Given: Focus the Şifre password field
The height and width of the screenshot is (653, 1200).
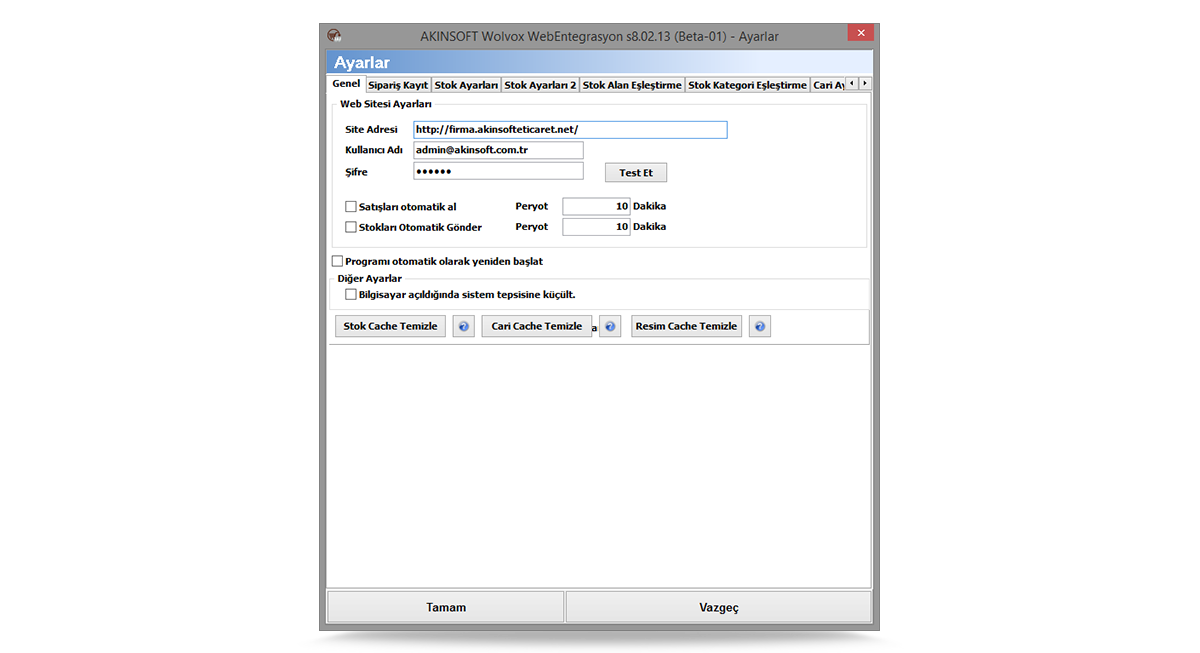Looking at the screenshot, I should [x=498, y=172].
